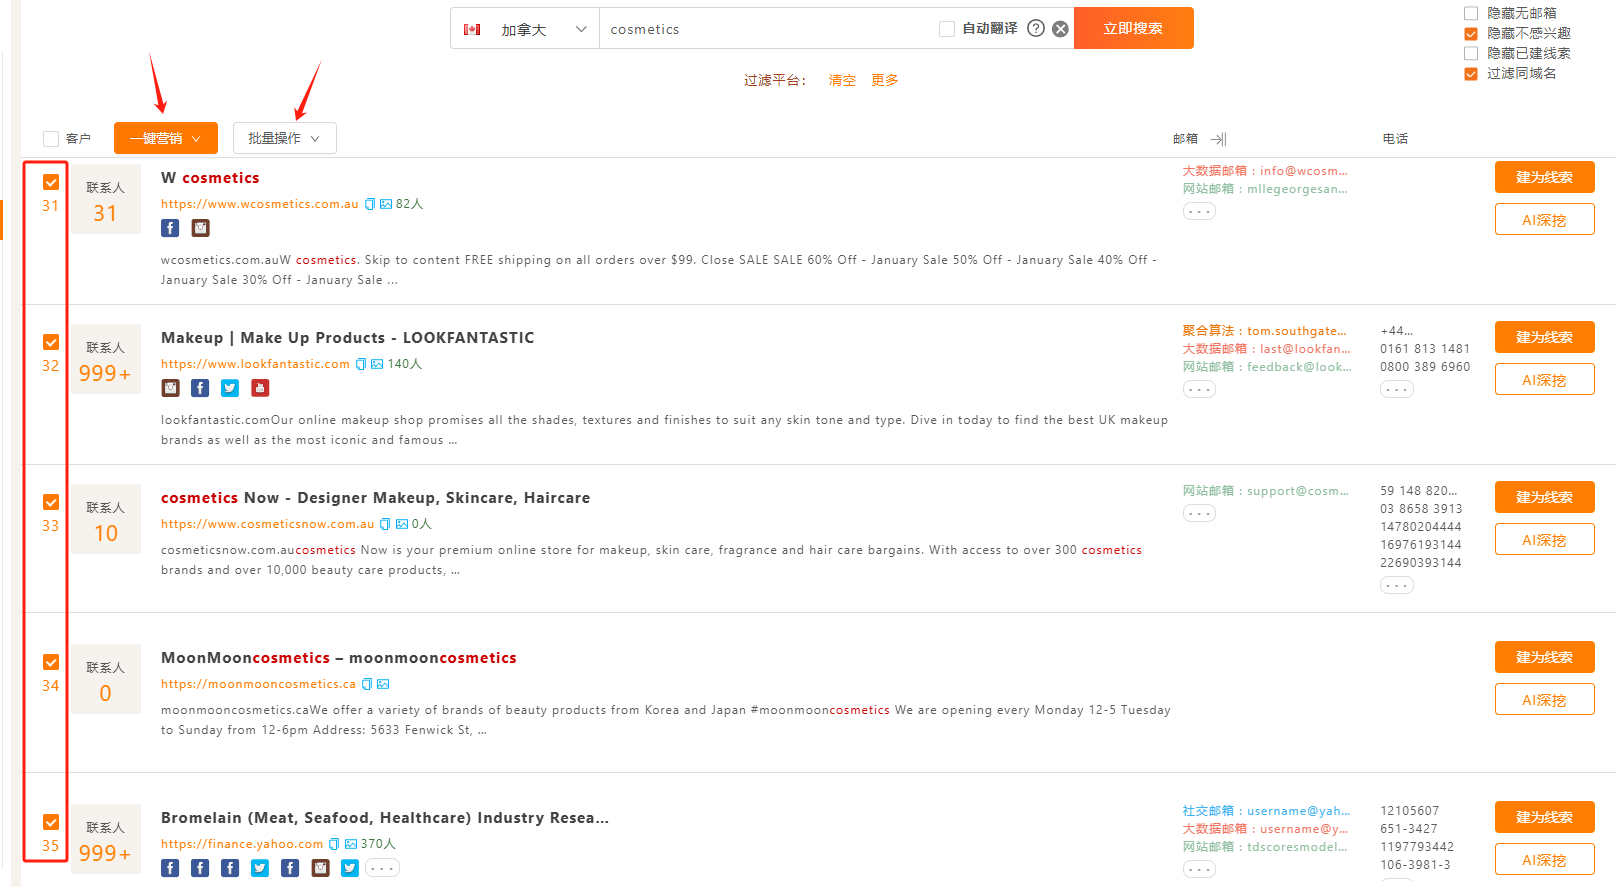
Task: Expand more phone numbers for cosmetics Now
Action: pyautogui.click(x=1397, y=585)
